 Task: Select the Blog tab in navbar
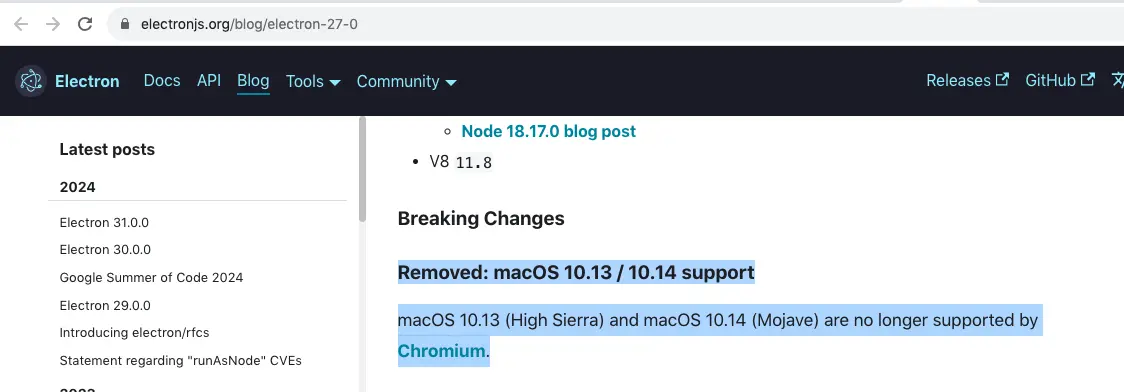point(253,81)
